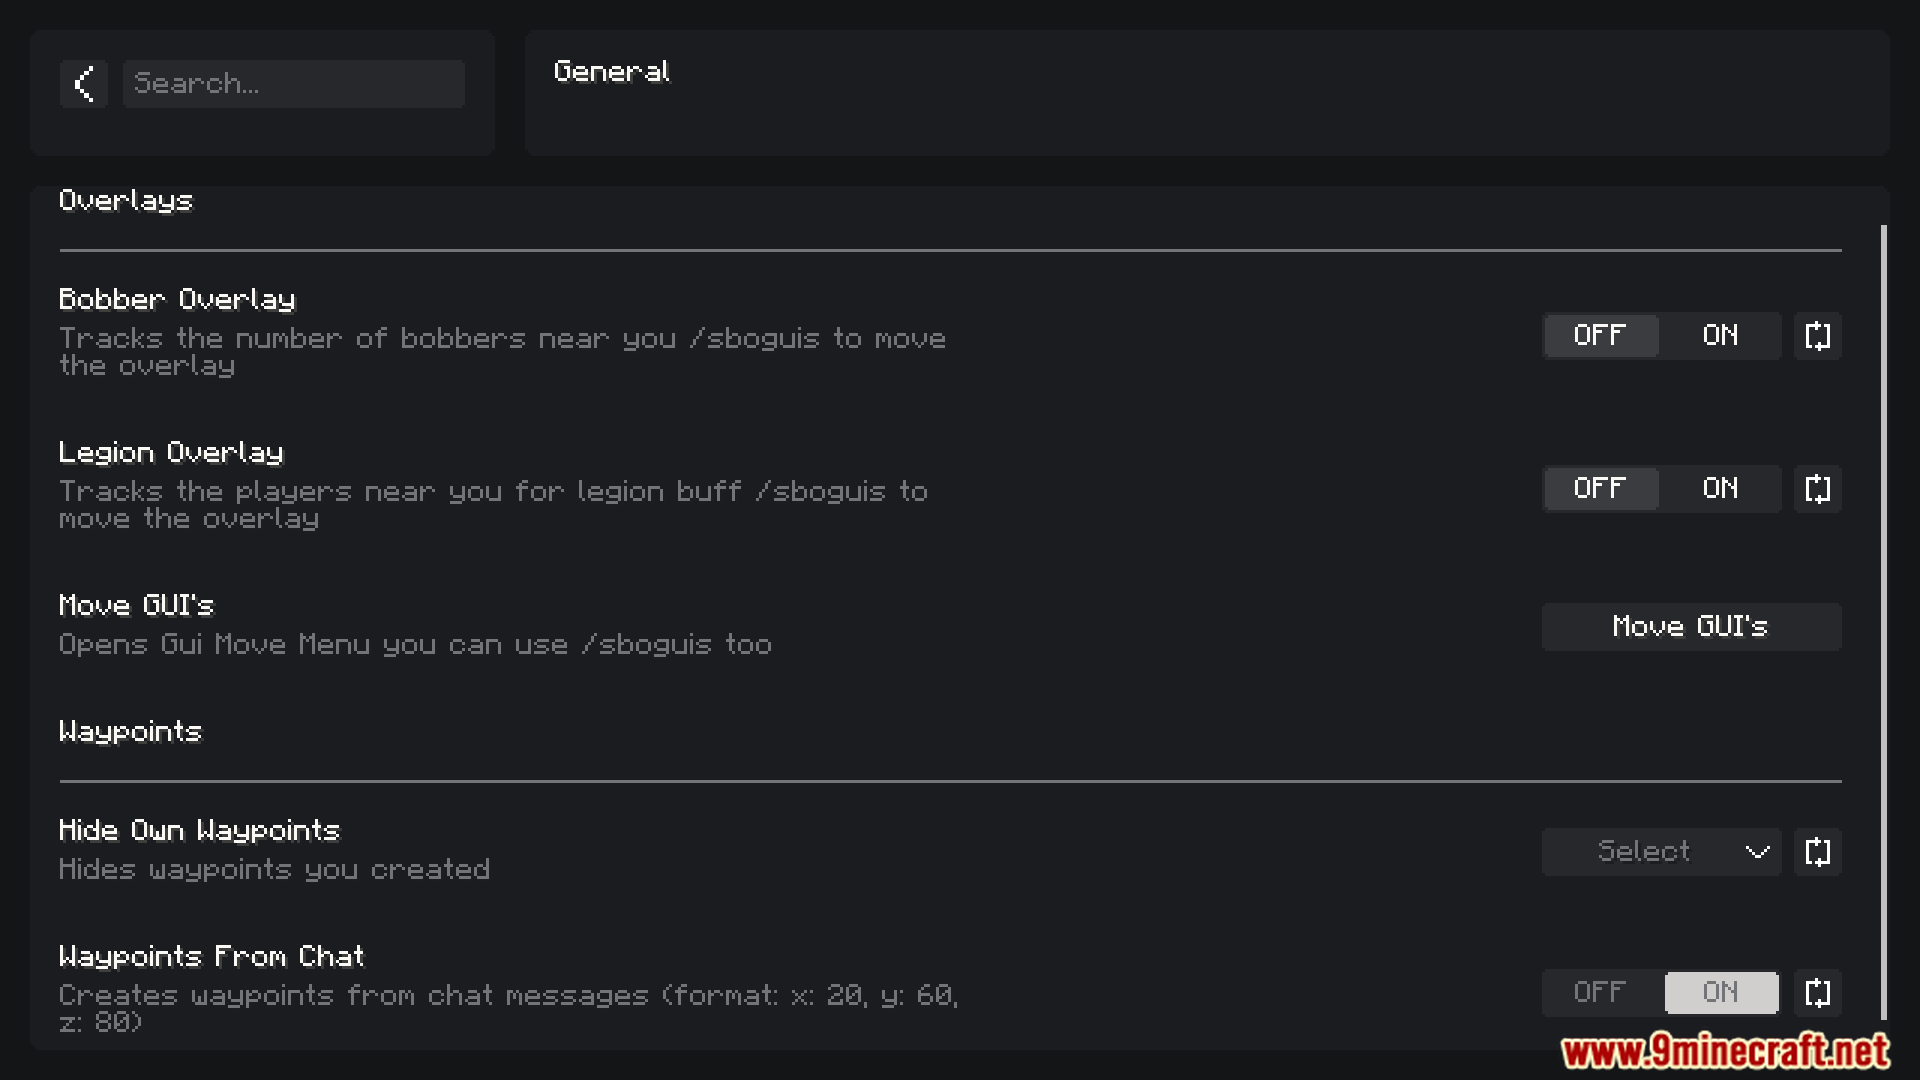
Task: Select ON for Waypoints From Chat
Action: 1720,993
